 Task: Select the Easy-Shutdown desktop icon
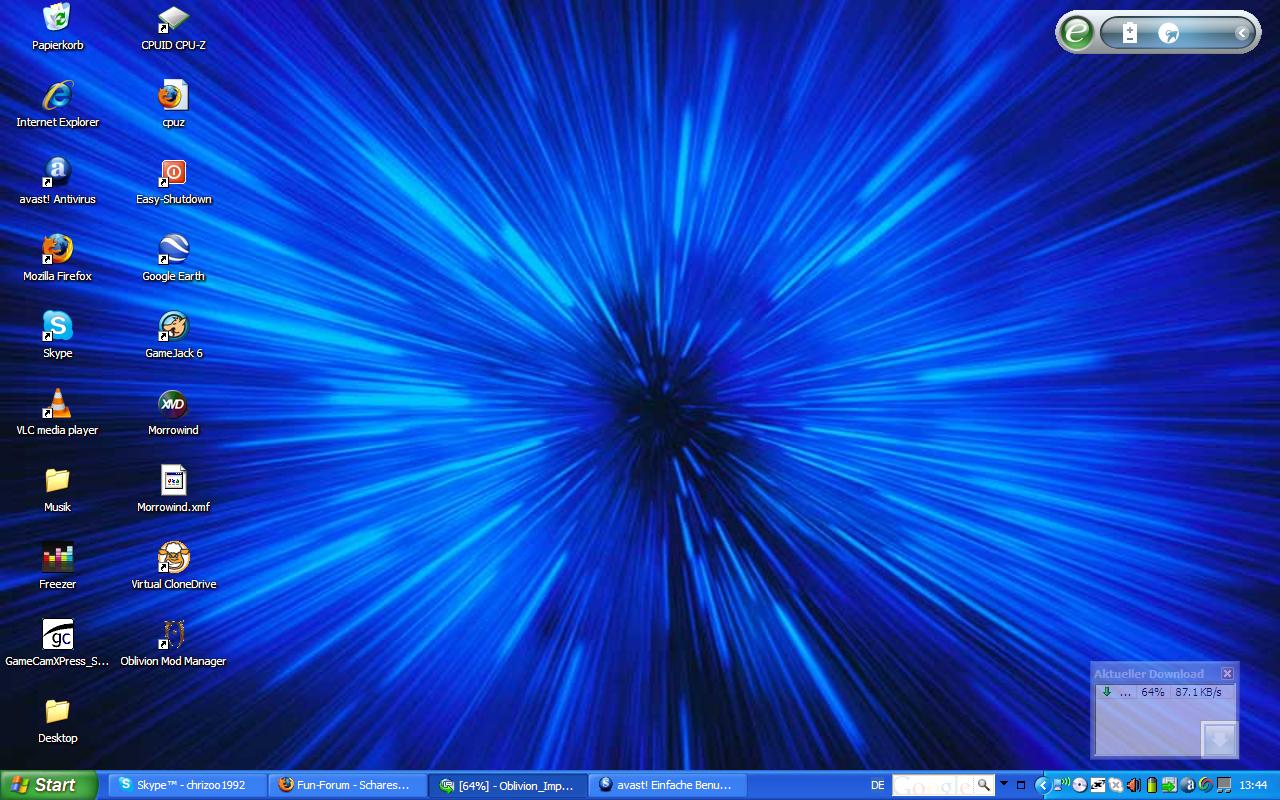[173, 173]
